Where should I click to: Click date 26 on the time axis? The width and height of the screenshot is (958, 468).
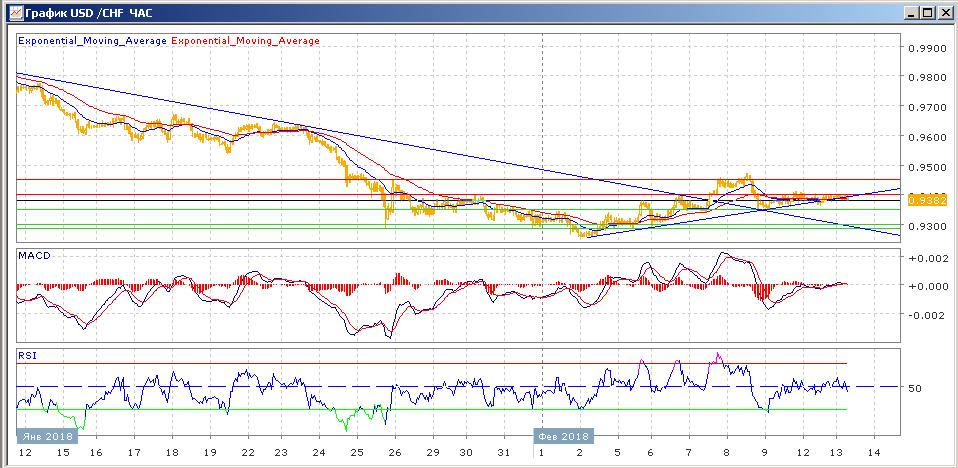395,453
